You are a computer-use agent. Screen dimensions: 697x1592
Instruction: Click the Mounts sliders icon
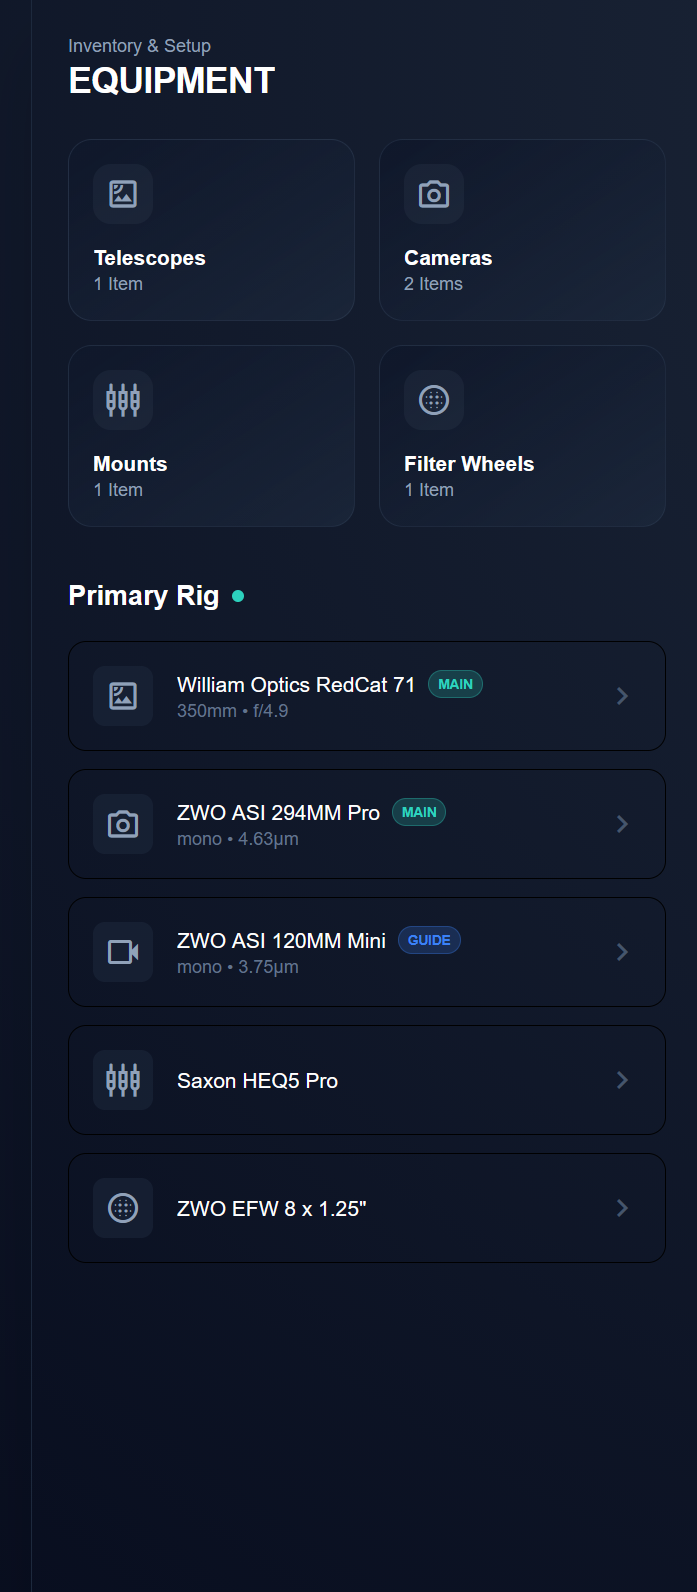click(x=121, y=399)
